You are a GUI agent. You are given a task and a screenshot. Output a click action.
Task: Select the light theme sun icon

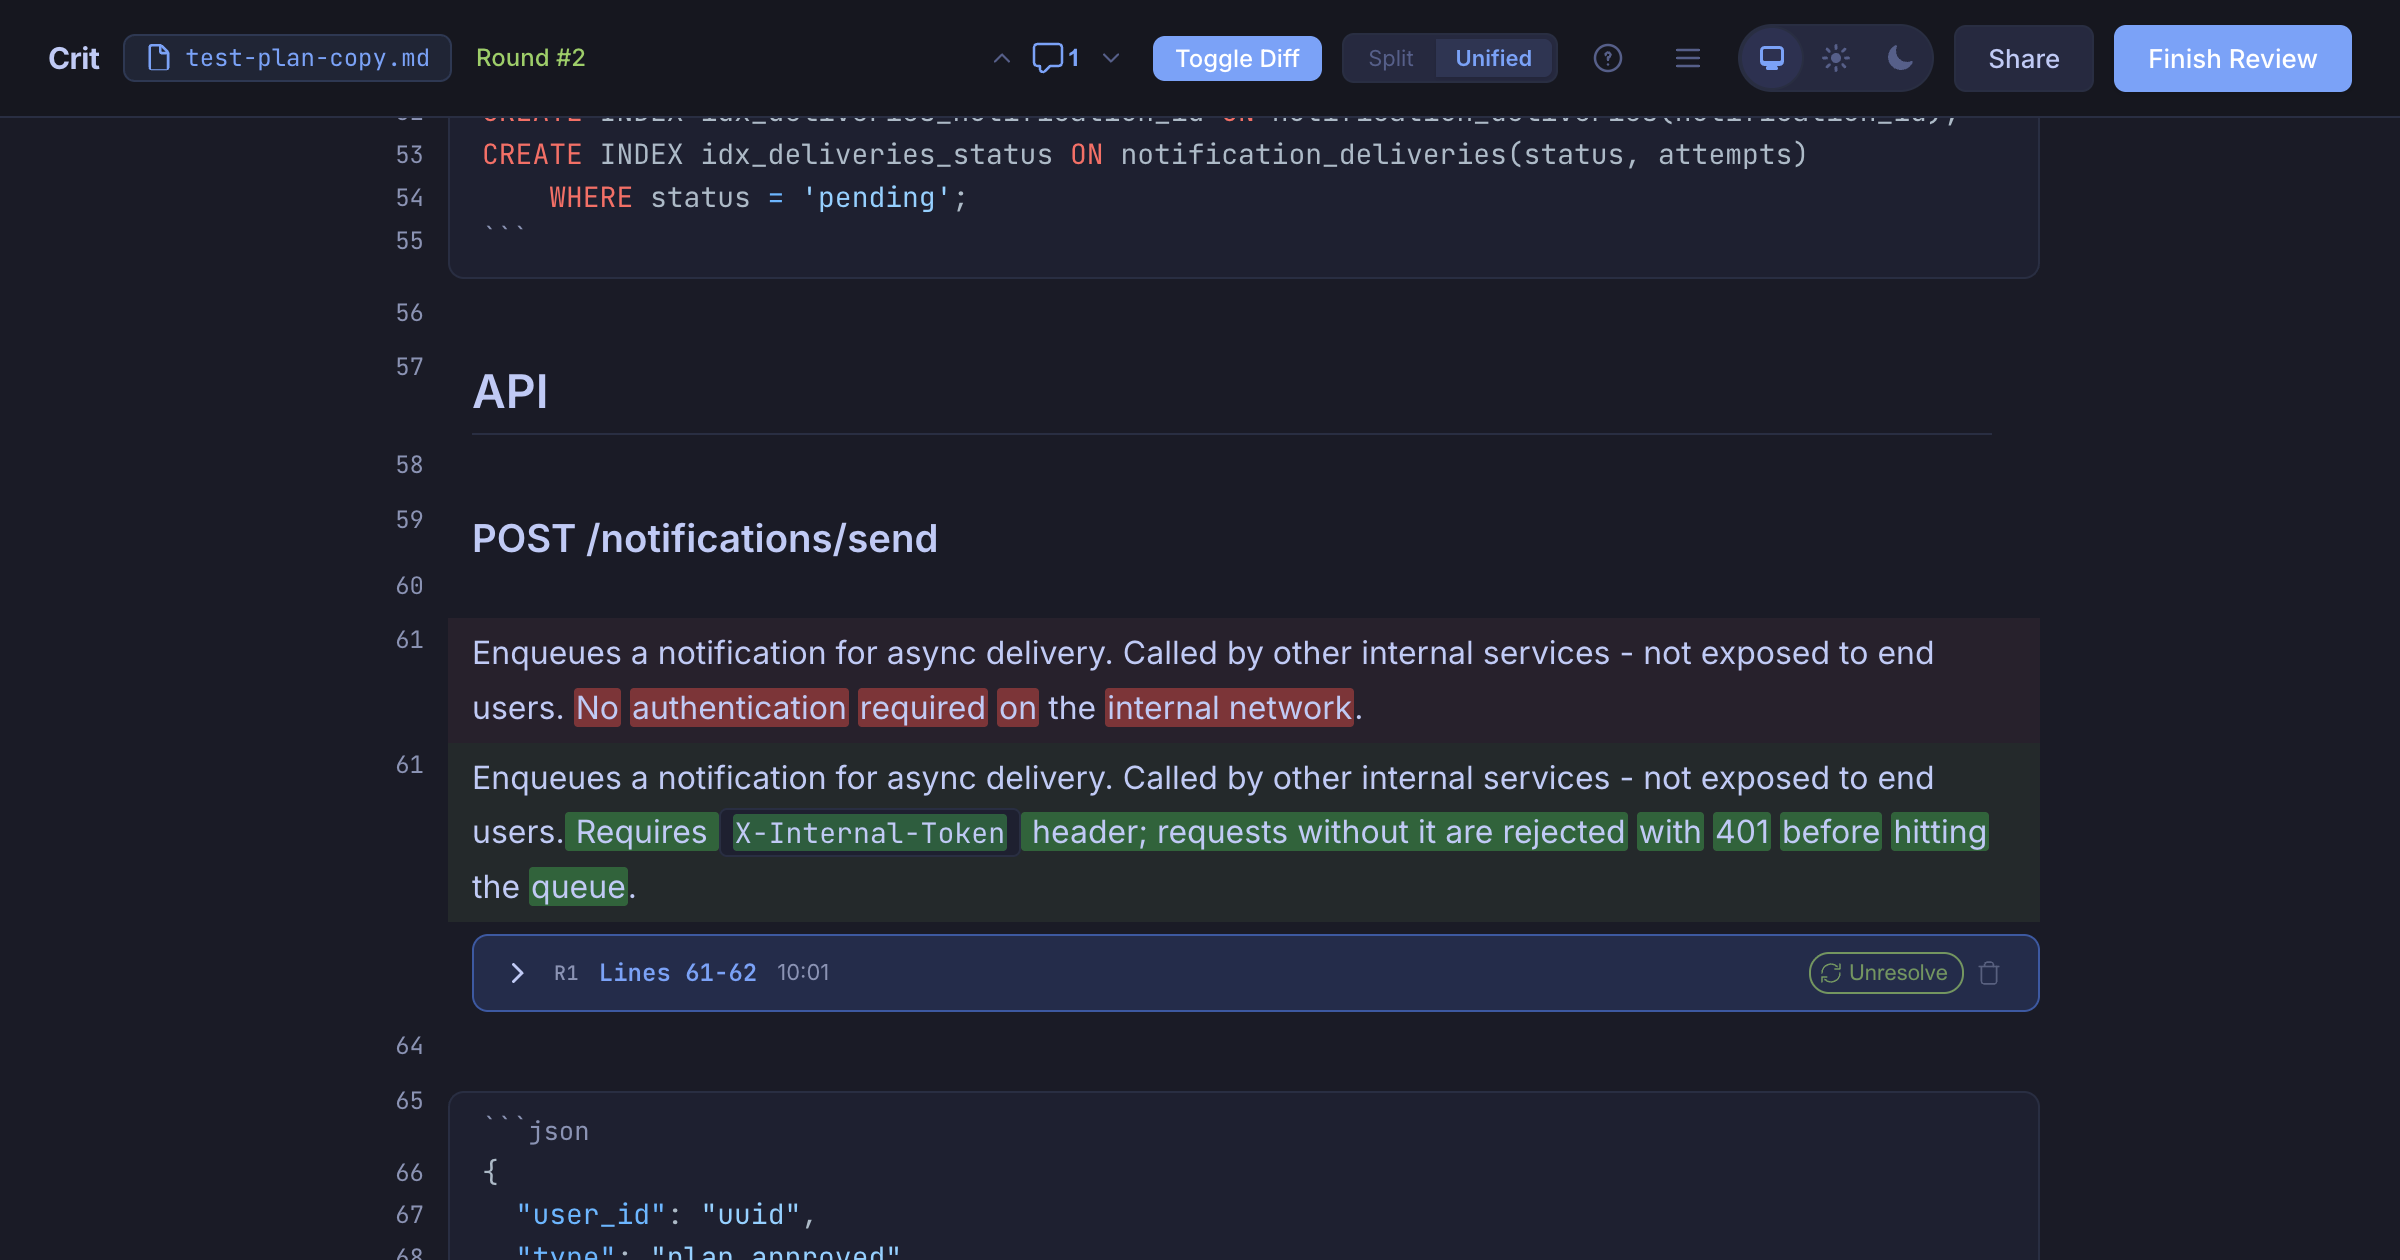click(1836, 58)
